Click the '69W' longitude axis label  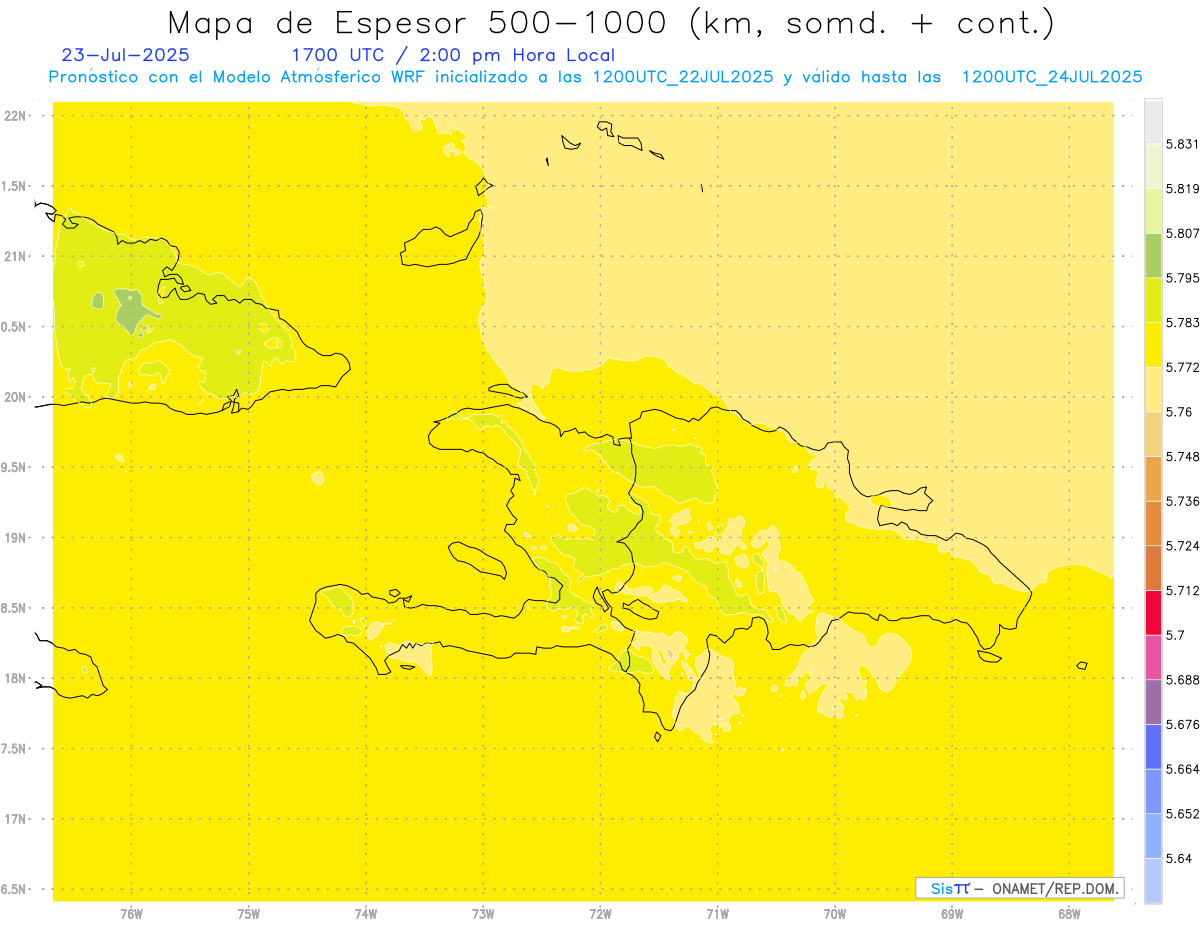952,914
